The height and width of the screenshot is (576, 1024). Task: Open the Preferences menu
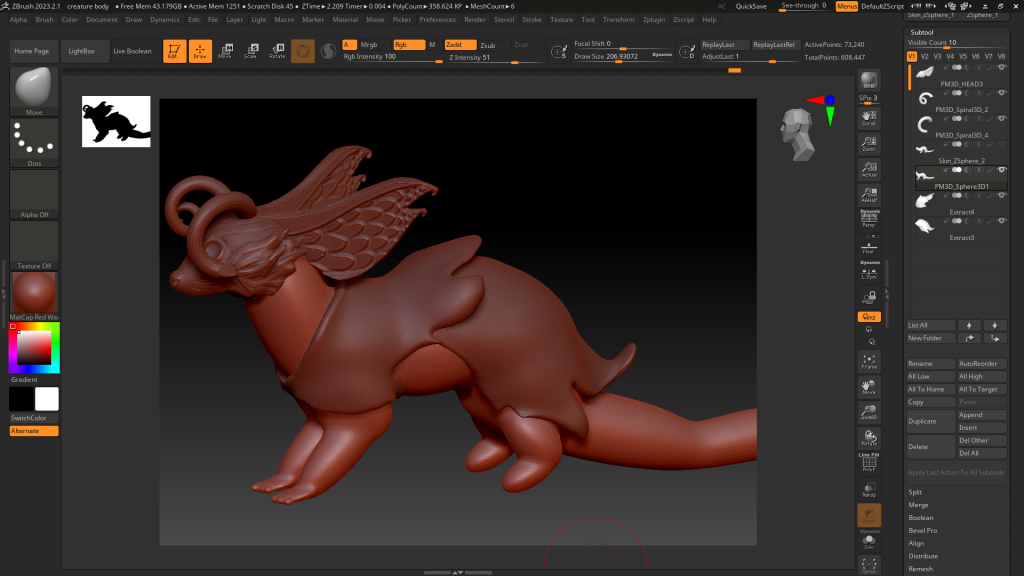click(x=437, y=19)
